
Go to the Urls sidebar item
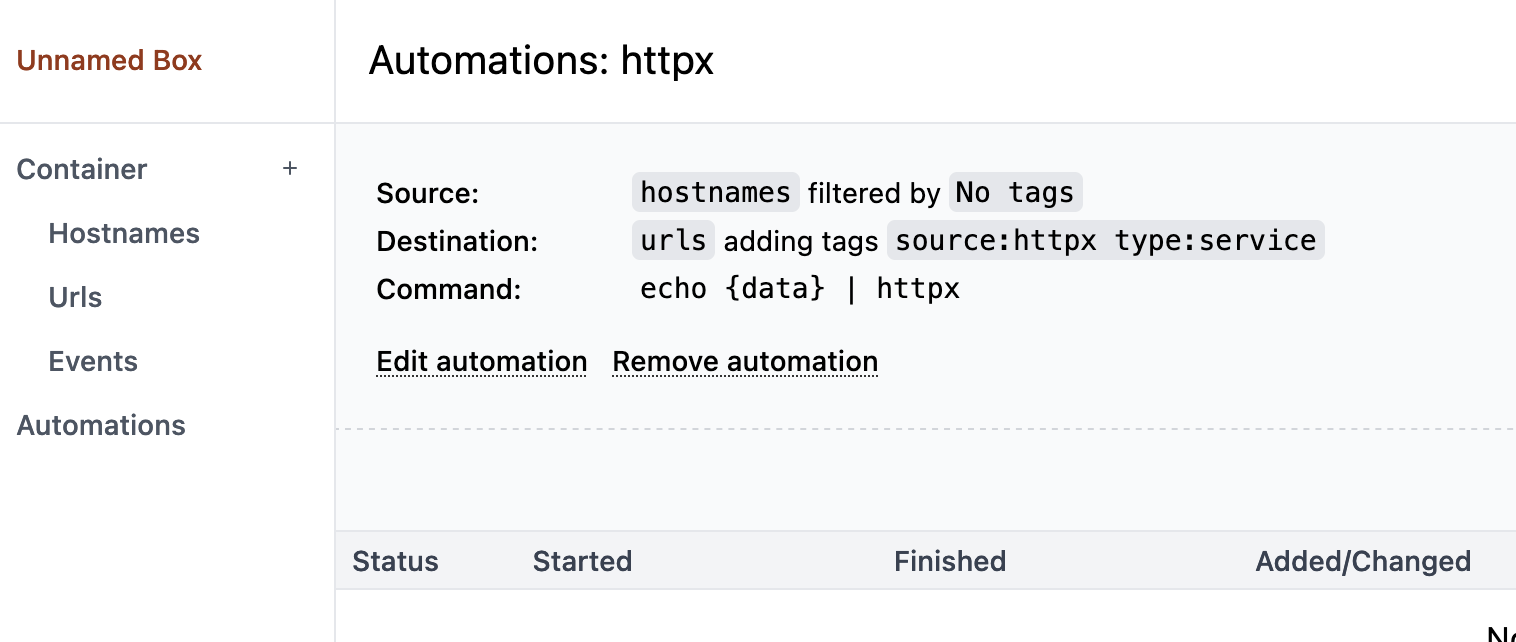pyautogui.click(x=75, y=297)
